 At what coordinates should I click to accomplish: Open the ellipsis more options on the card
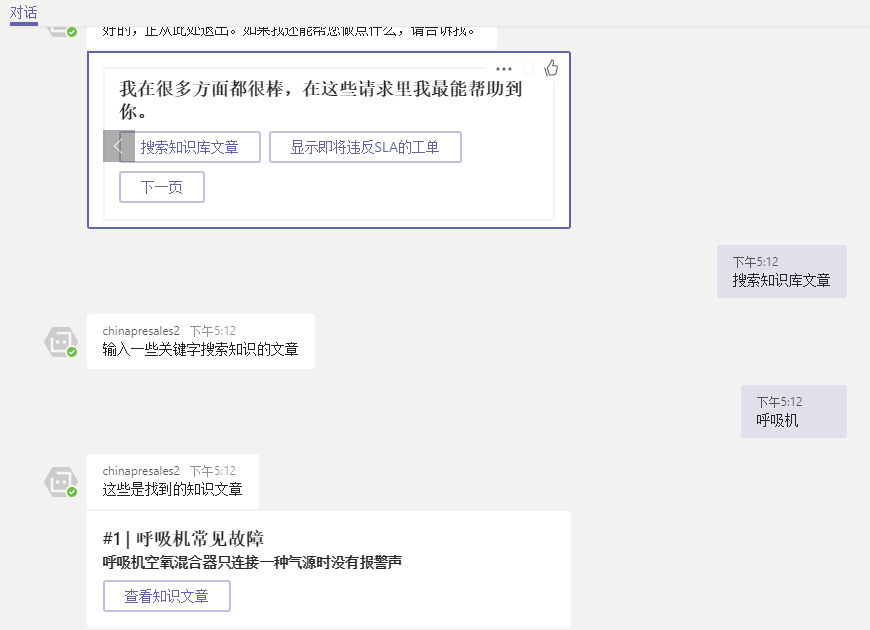click(503, 68)
